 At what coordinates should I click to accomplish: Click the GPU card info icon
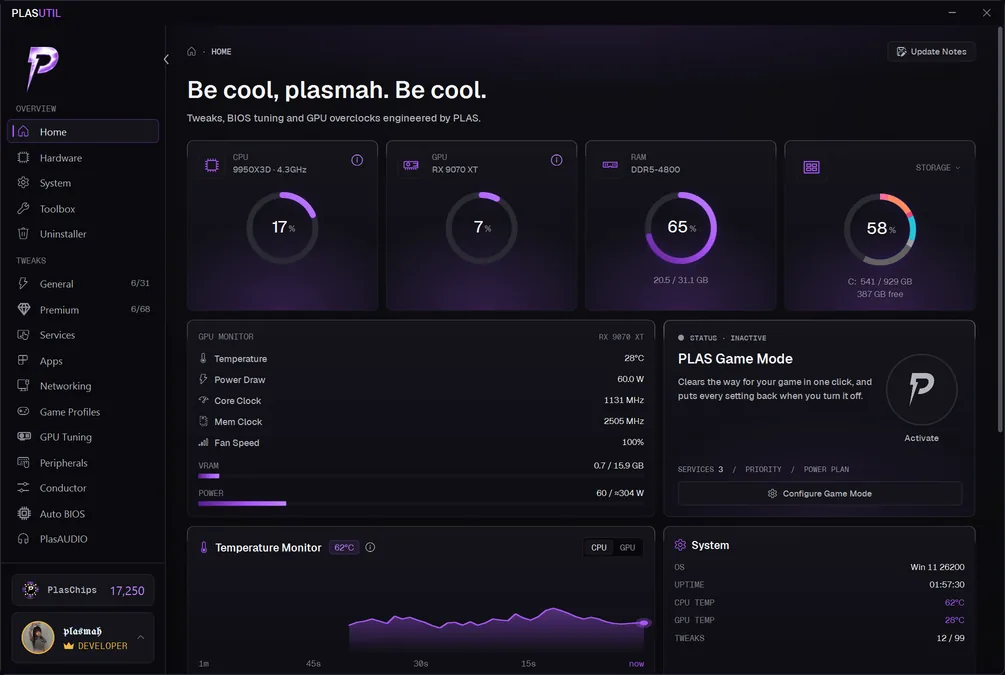tap(556, 160)
